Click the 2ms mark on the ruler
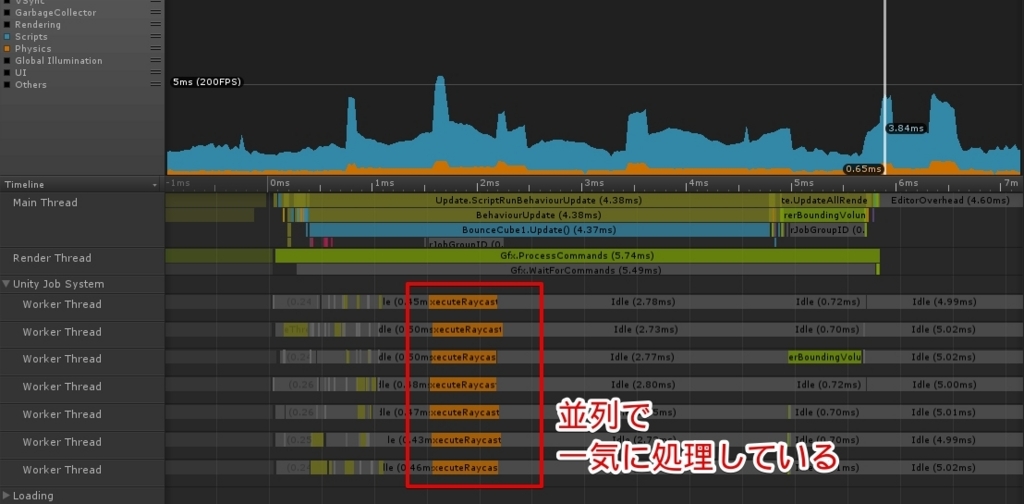Viewport: 1024px width, 504px height. (x=489, y=183)
